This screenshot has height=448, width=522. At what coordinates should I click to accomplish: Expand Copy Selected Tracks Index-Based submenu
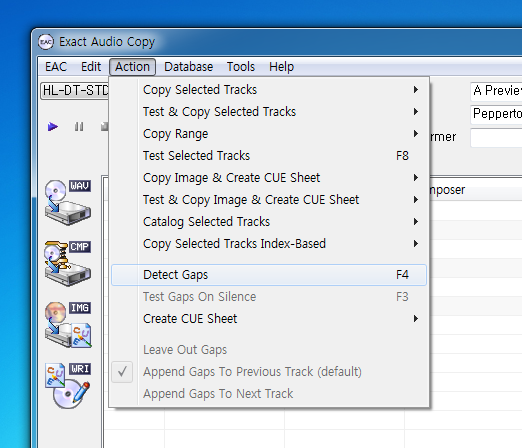click(x=269, y=244)
